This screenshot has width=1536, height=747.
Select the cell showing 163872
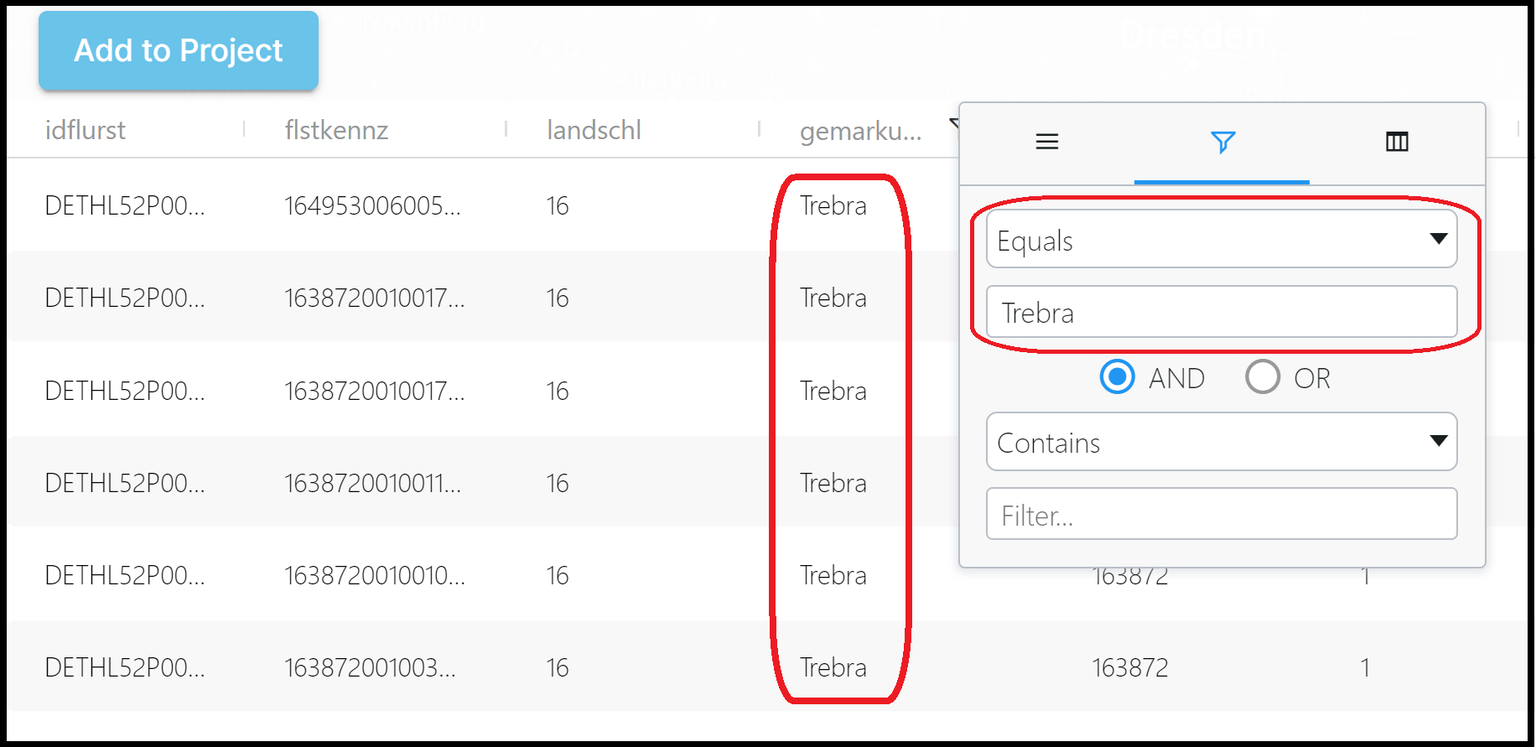click(1130, 667)
